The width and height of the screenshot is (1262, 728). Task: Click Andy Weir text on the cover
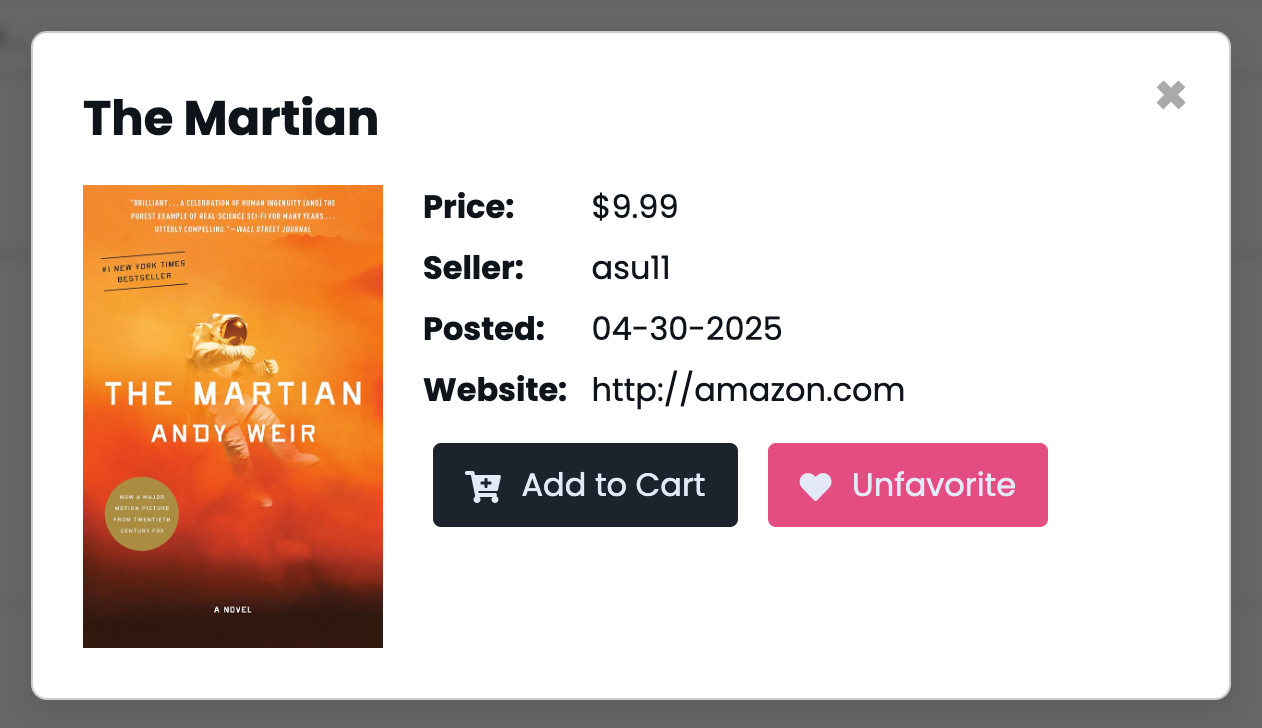(233, 433)
